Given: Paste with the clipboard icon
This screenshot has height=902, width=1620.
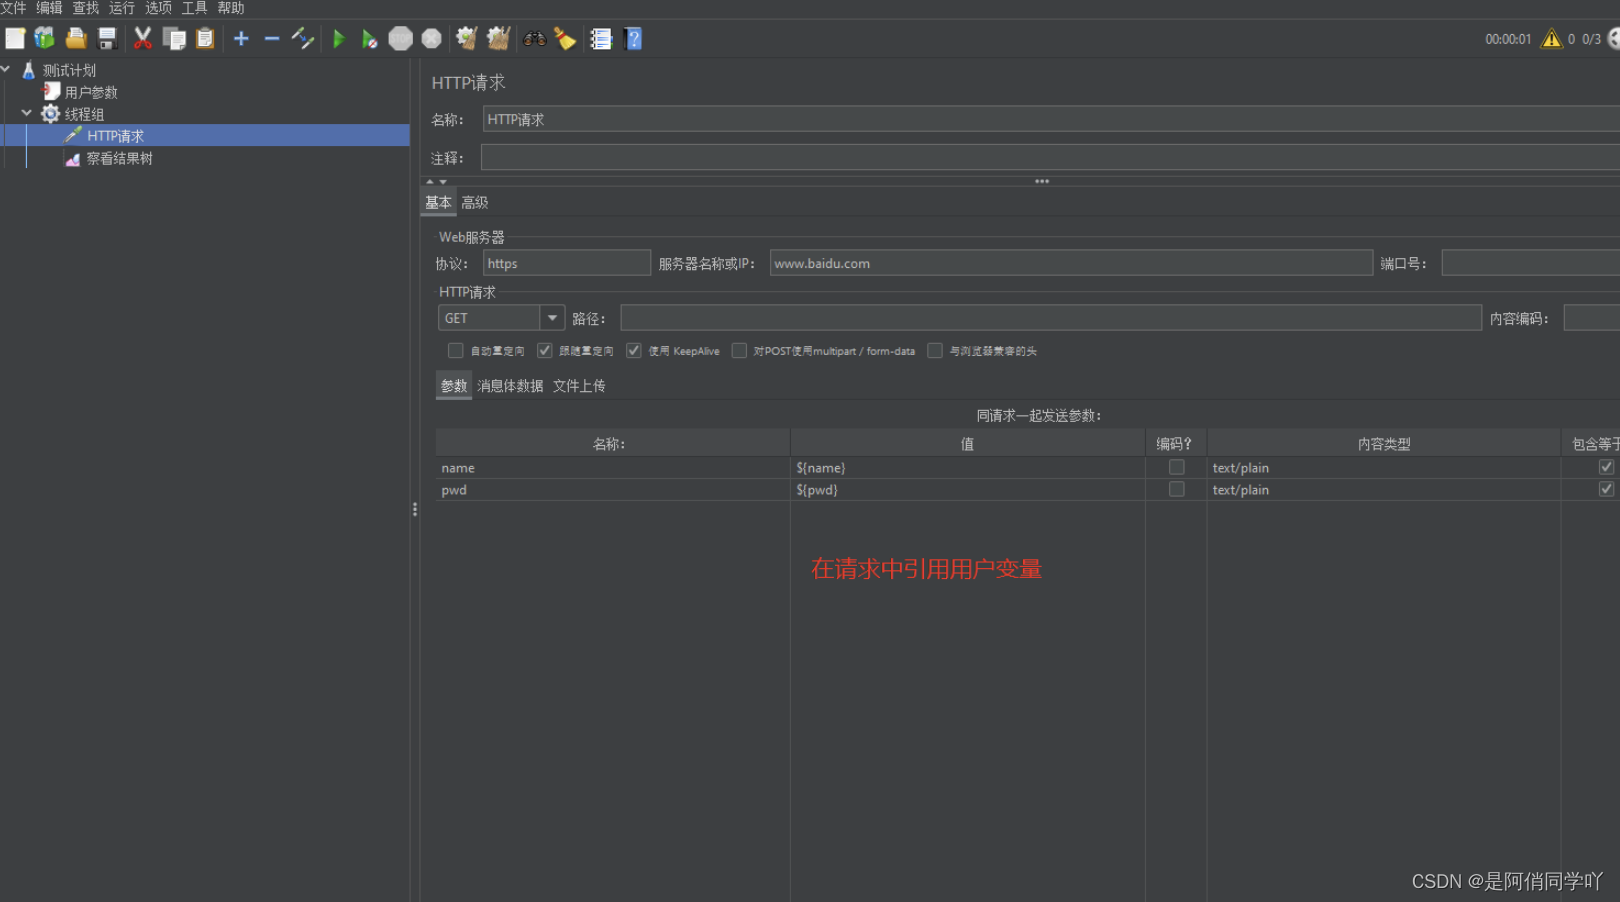Looking at the screenshot, I should point(205,39).
